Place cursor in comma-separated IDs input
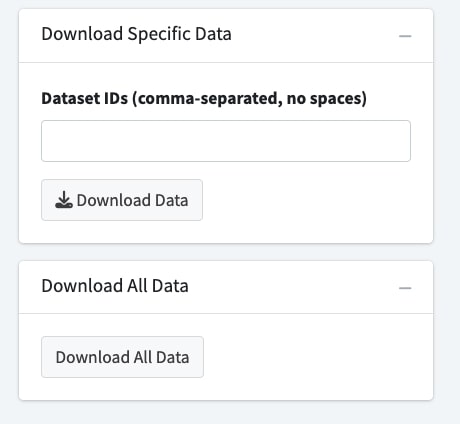460x424 pixels. pos(226,141)
